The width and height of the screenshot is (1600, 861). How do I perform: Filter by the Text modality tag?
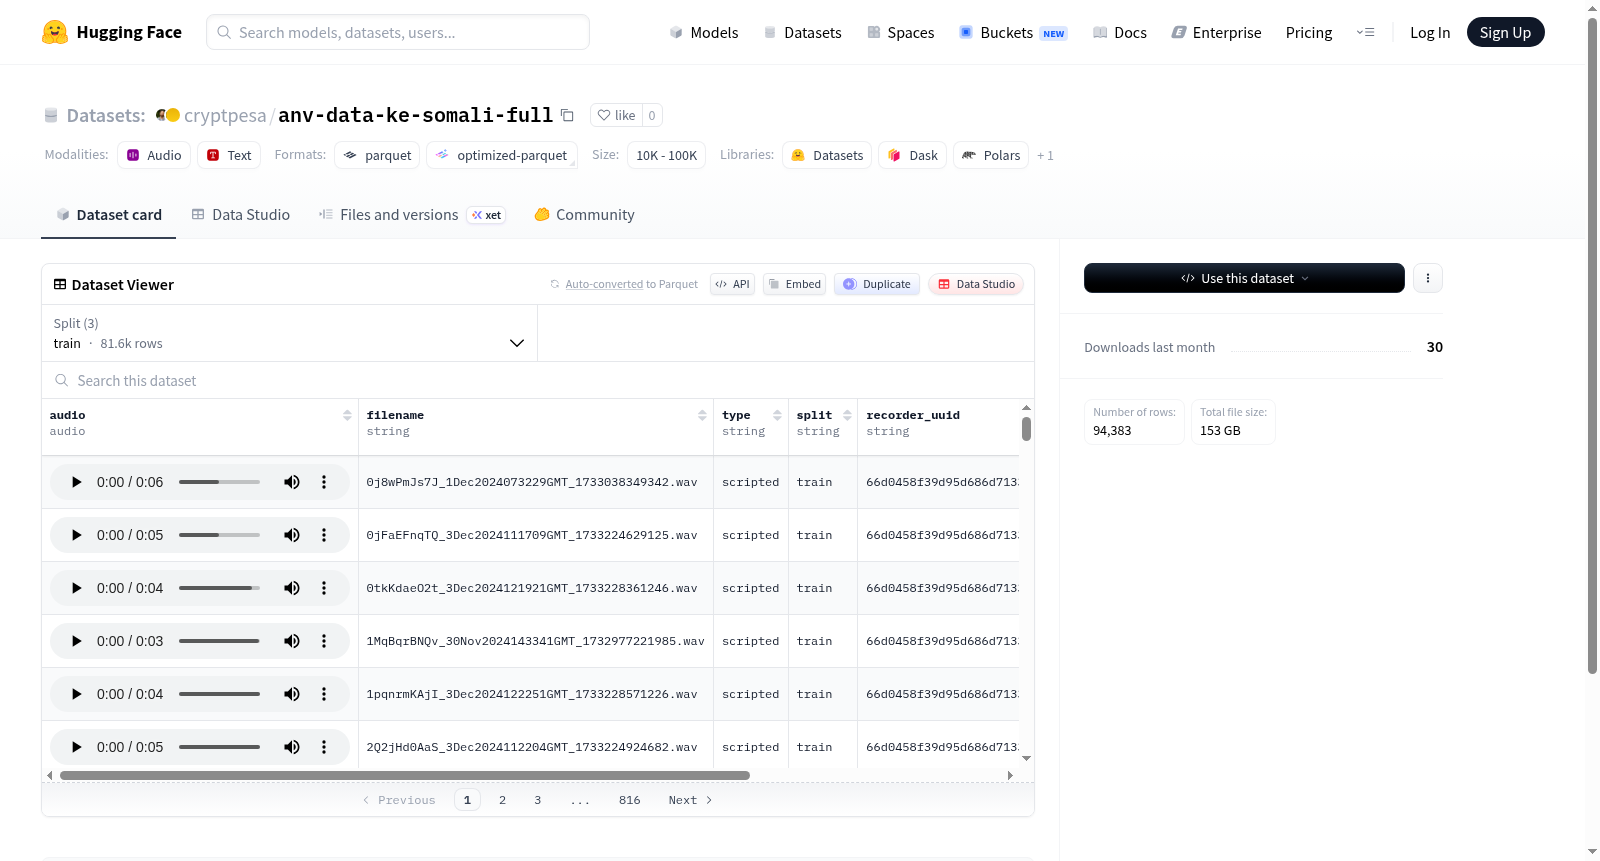[x=229, y=155]
